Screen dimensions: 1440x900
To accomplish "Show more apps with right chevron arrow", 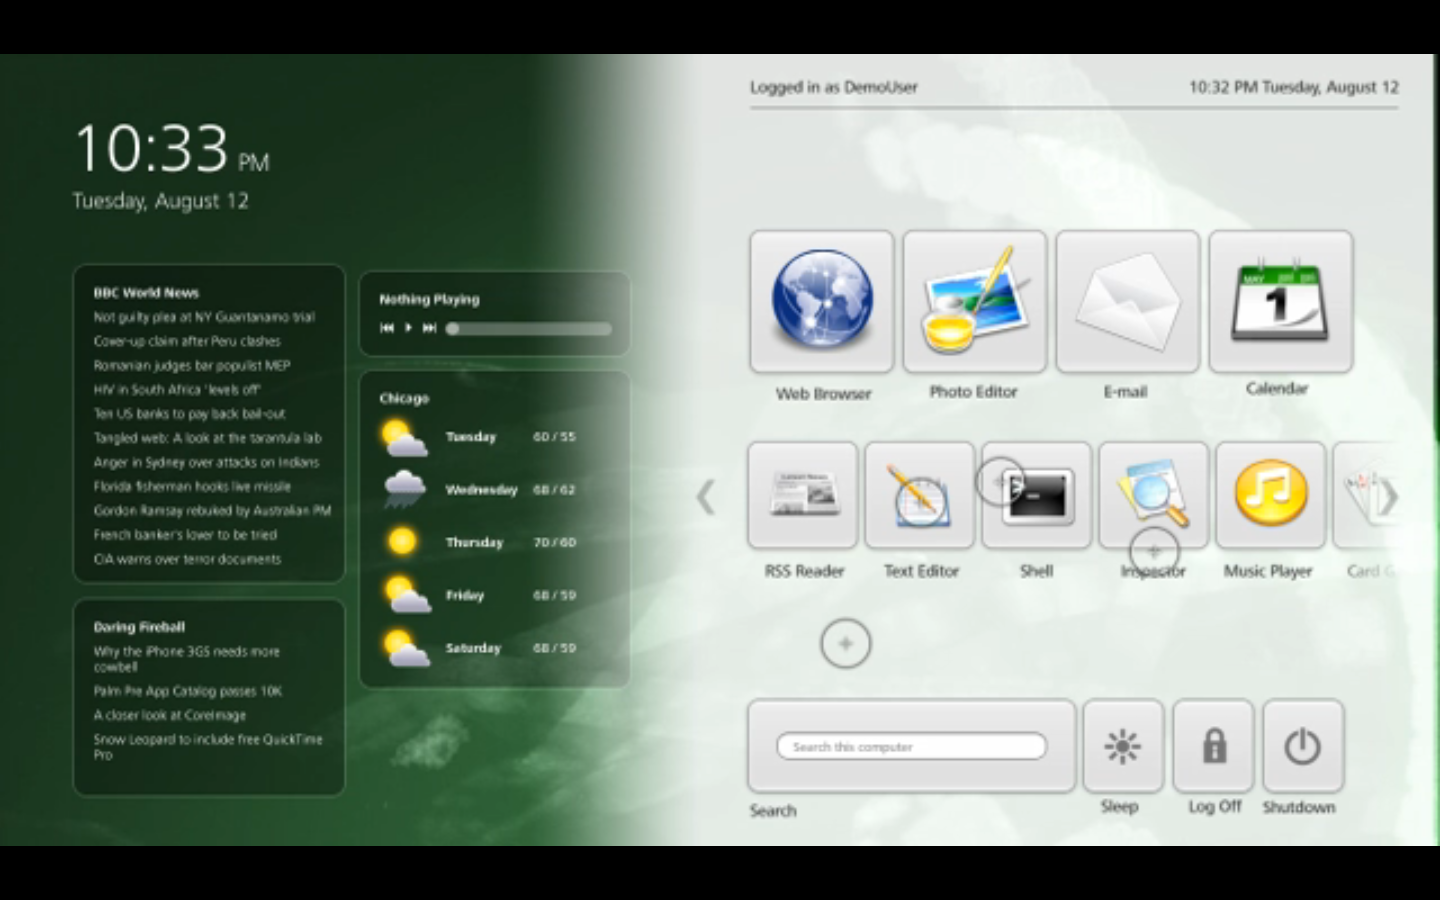I will pyautogui.click(x=1389, y=497).
